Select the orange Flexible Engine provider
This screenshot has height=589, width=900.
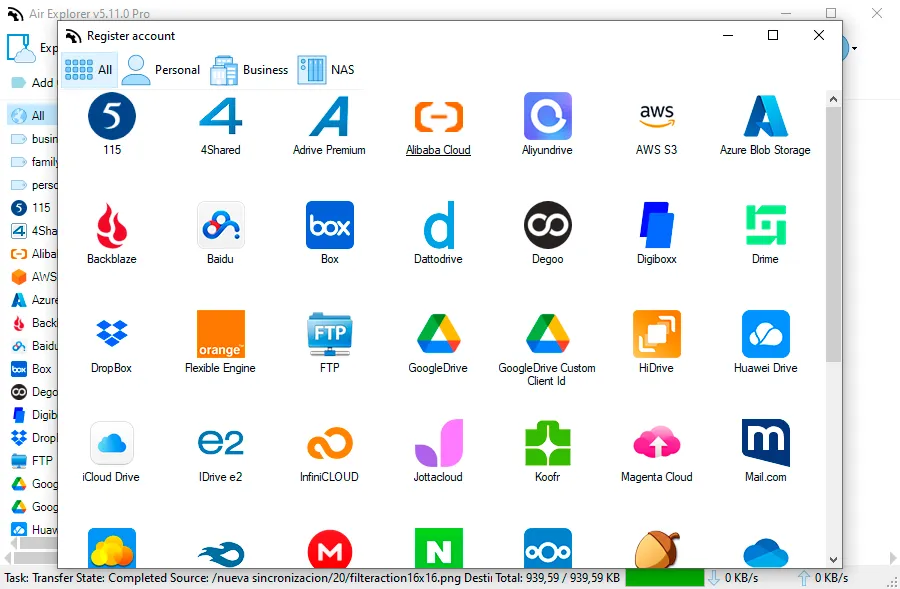coord(220,334)
